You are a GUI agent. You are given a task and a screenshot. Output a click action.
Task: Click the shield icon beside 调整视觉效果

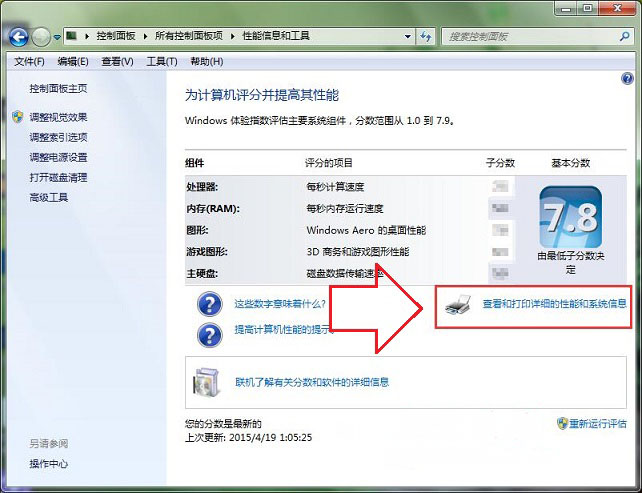pyautogui.click(x=18, y=117)
